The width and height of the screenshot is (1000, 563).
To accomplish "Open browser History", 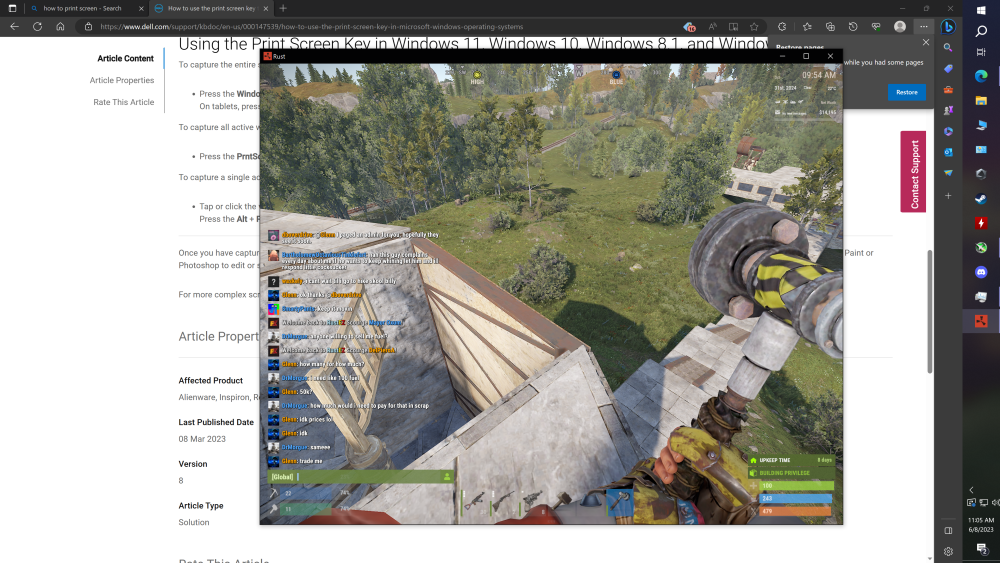I will (853, 27).
